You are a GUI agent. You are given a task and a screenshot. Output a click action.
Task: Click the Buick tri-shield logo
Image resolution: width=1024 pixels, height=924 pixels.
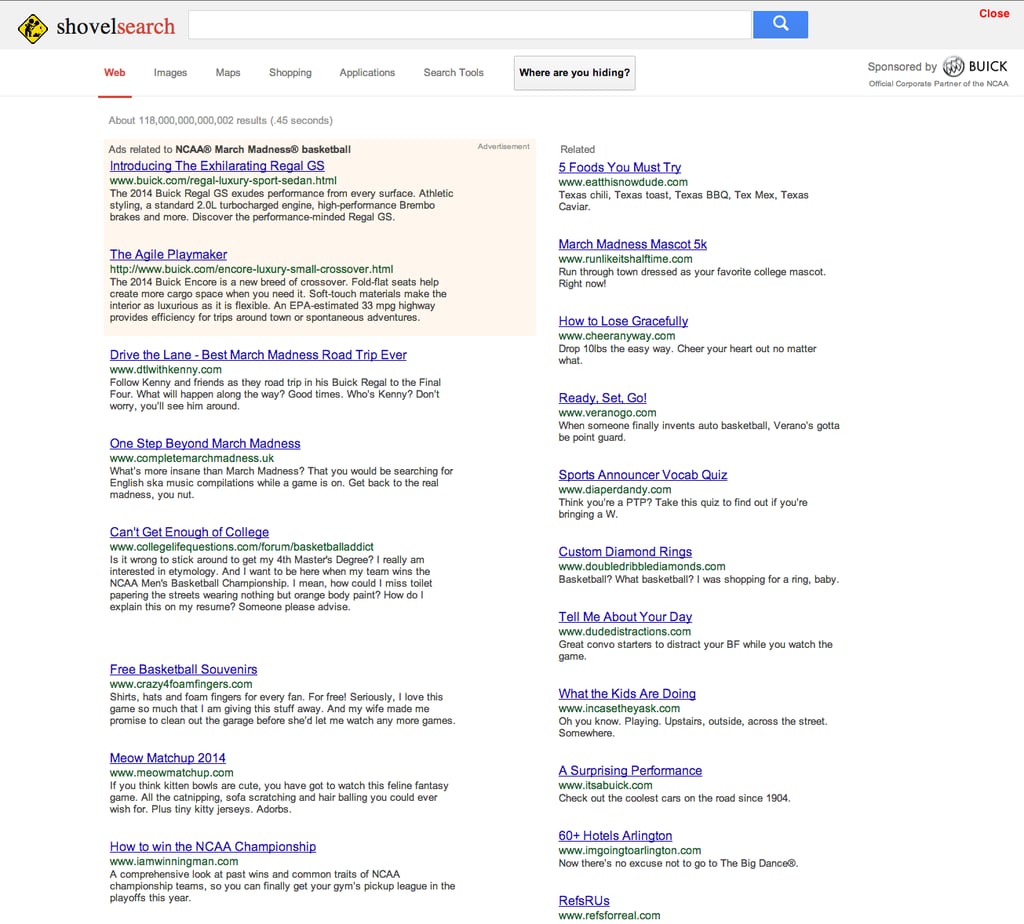tap(953, 67)
